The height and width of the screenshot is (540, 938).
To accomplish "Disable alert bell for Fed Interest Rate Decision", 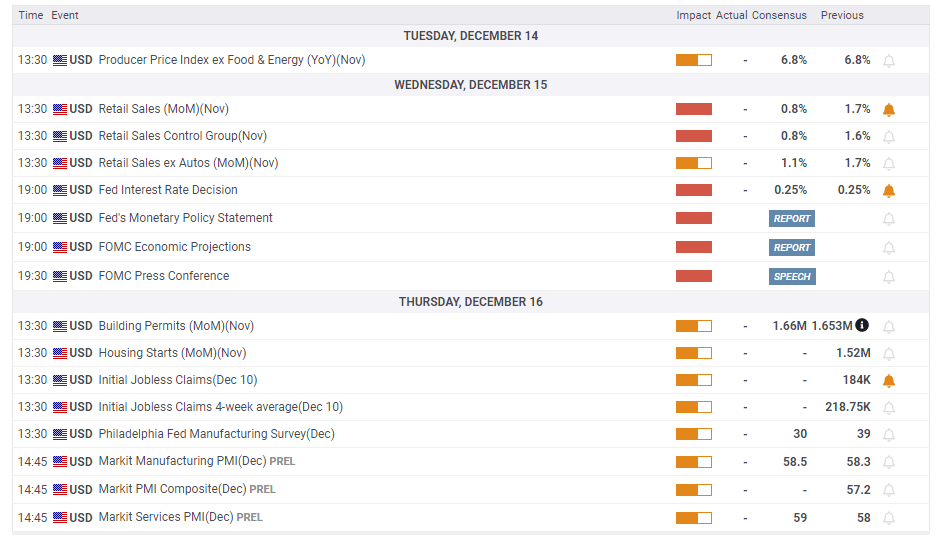I will pyautogui.click(x=888, y=190).
